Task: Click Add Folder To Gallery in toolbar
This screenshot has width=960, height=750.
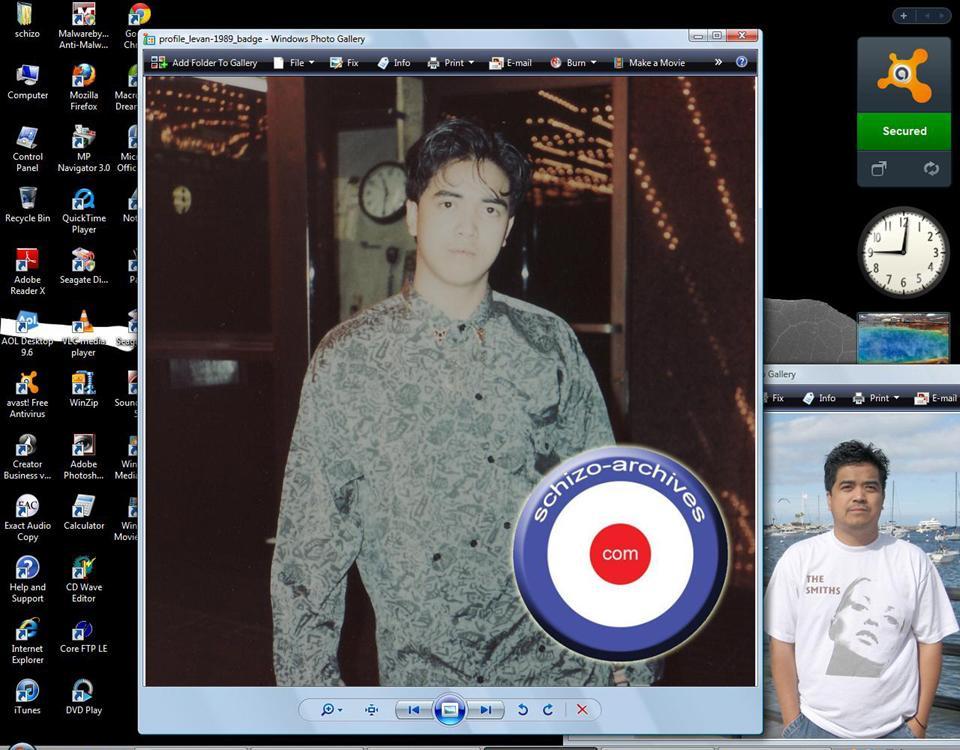Action: pos(204,62)
